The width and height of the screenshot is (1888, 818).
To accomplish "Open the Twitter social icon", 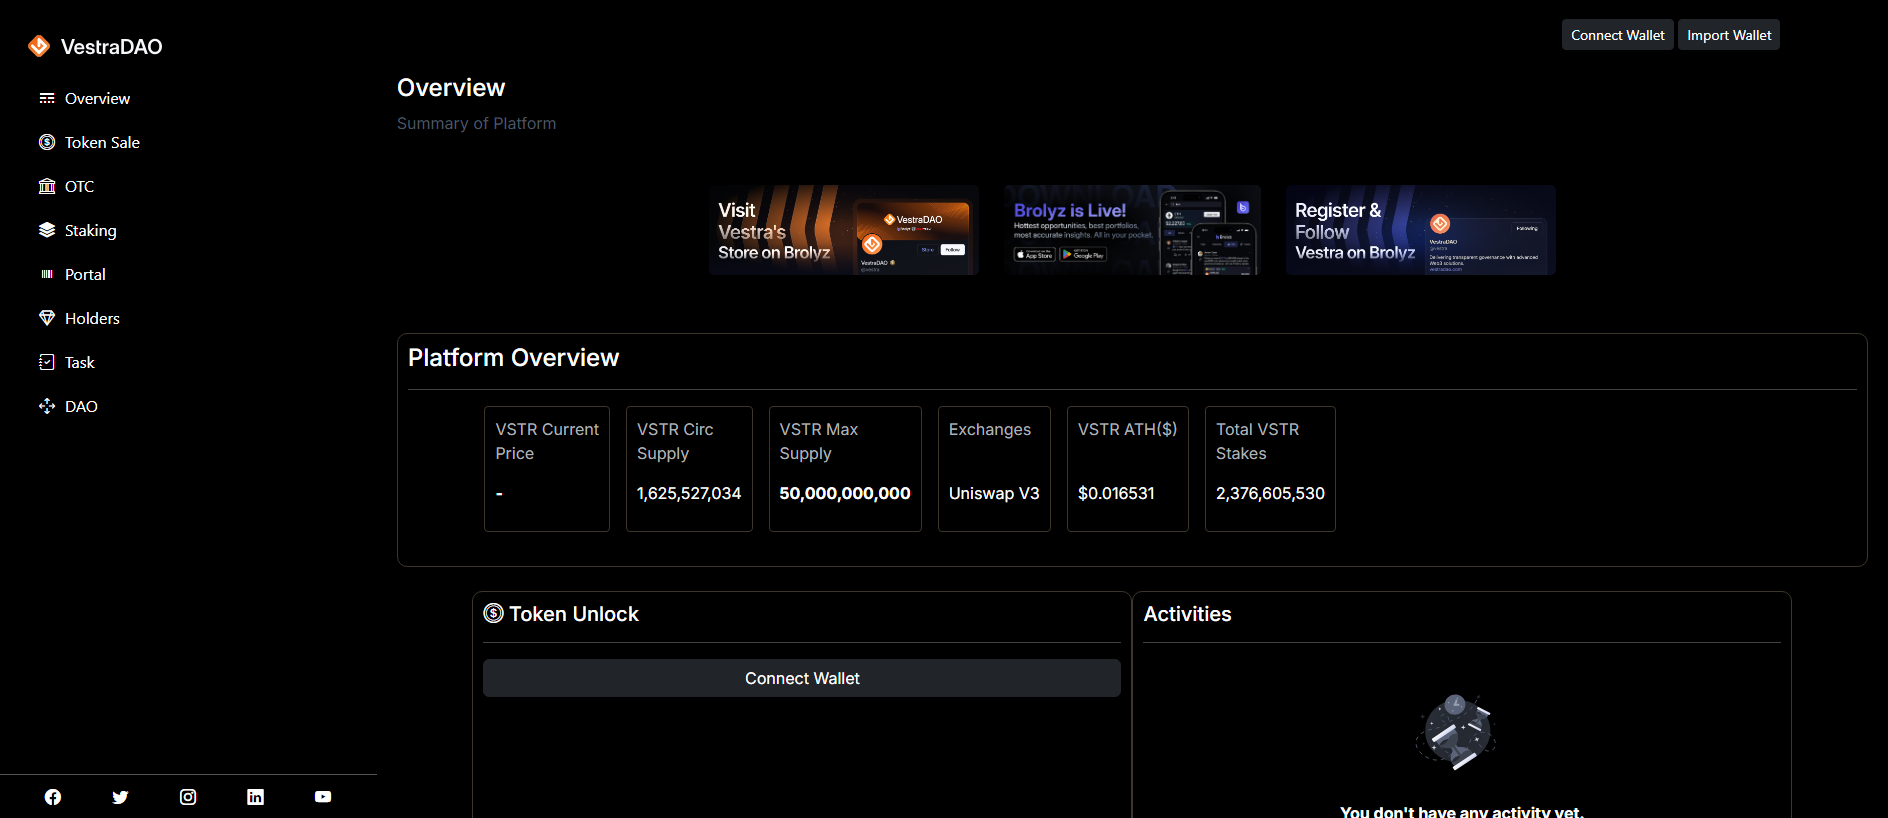I will (x=120, y=797).
